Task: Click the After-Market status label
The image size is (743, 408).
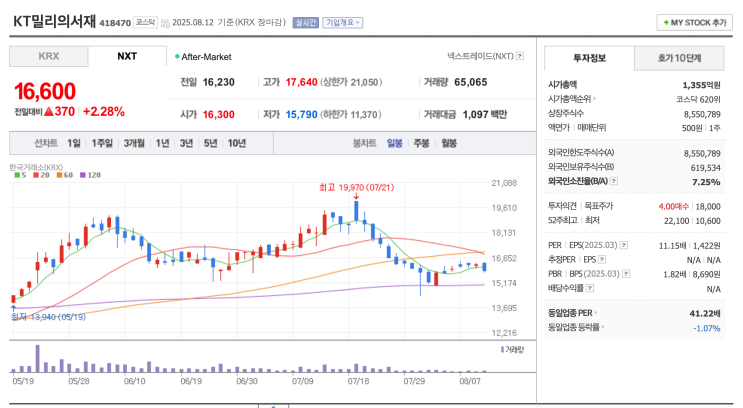Action: 203,57
